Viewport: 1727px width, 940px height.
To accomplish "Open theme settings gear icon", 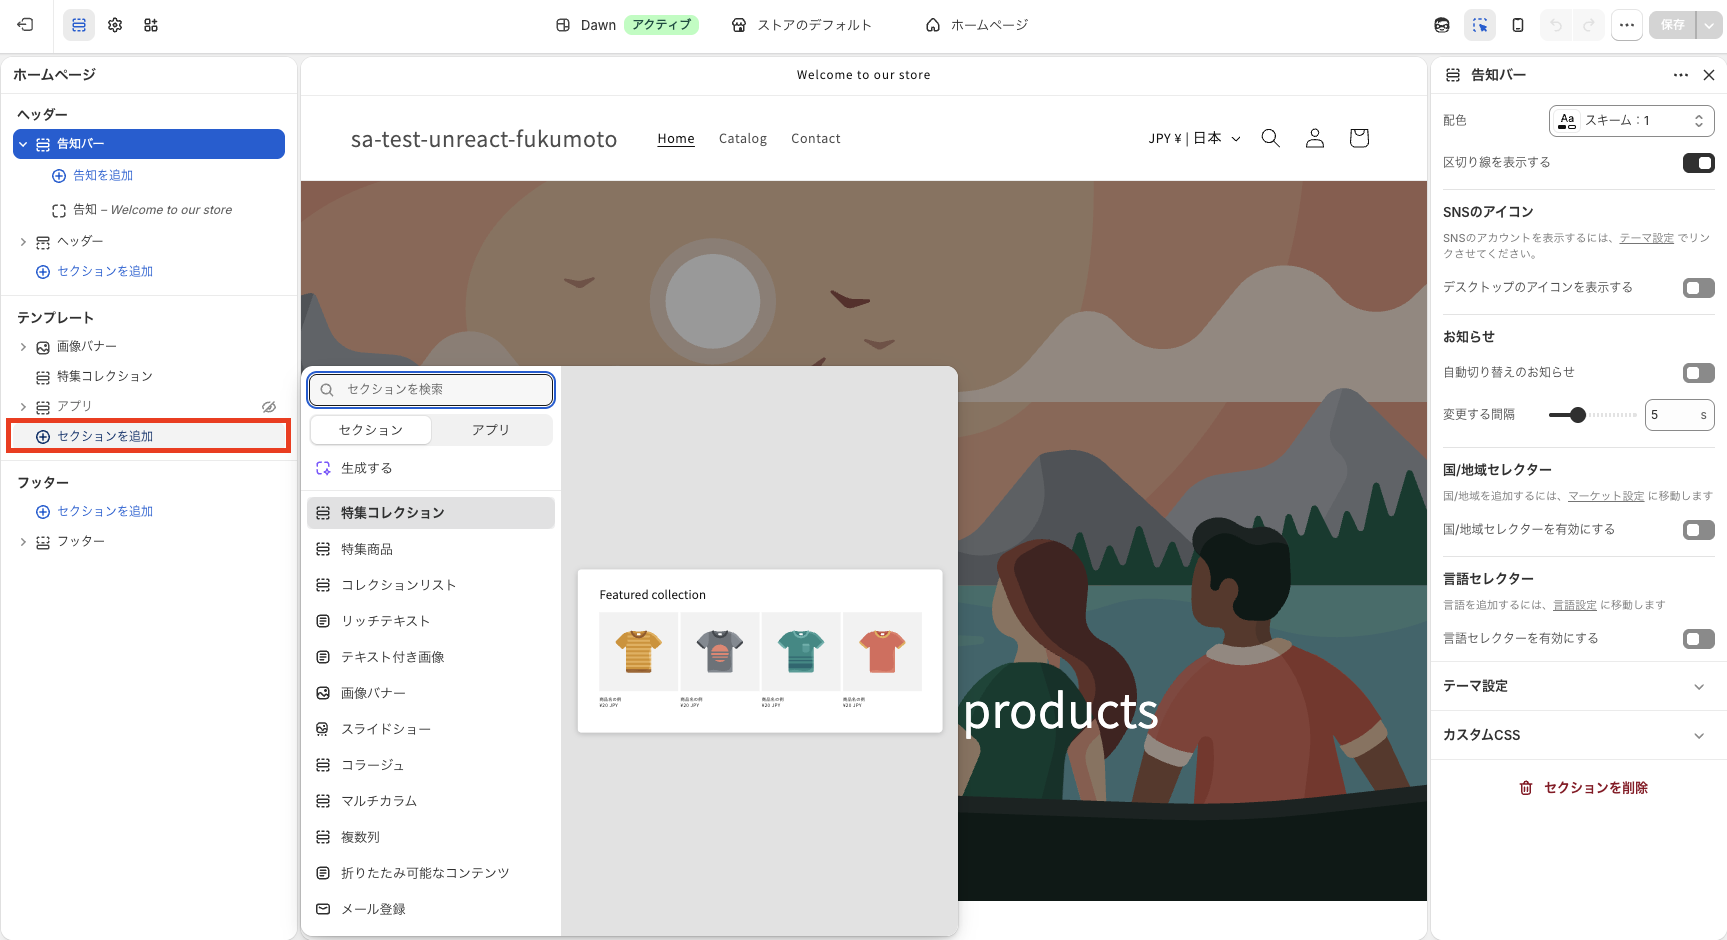I will [x=115, y=25].
